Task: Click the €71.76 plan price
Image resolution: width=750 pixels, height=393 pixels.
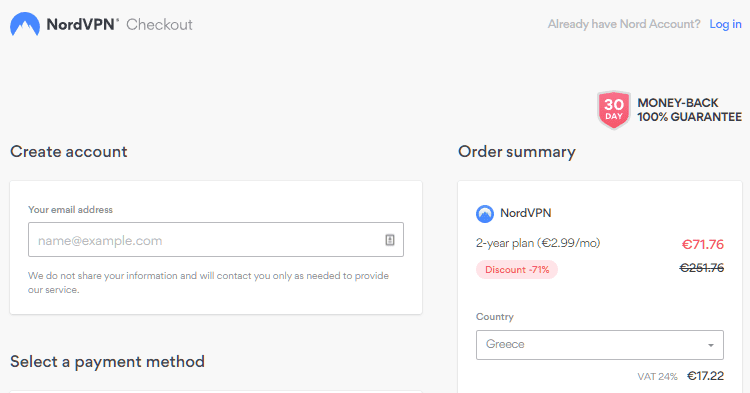Action: click(x=703, y=244)
